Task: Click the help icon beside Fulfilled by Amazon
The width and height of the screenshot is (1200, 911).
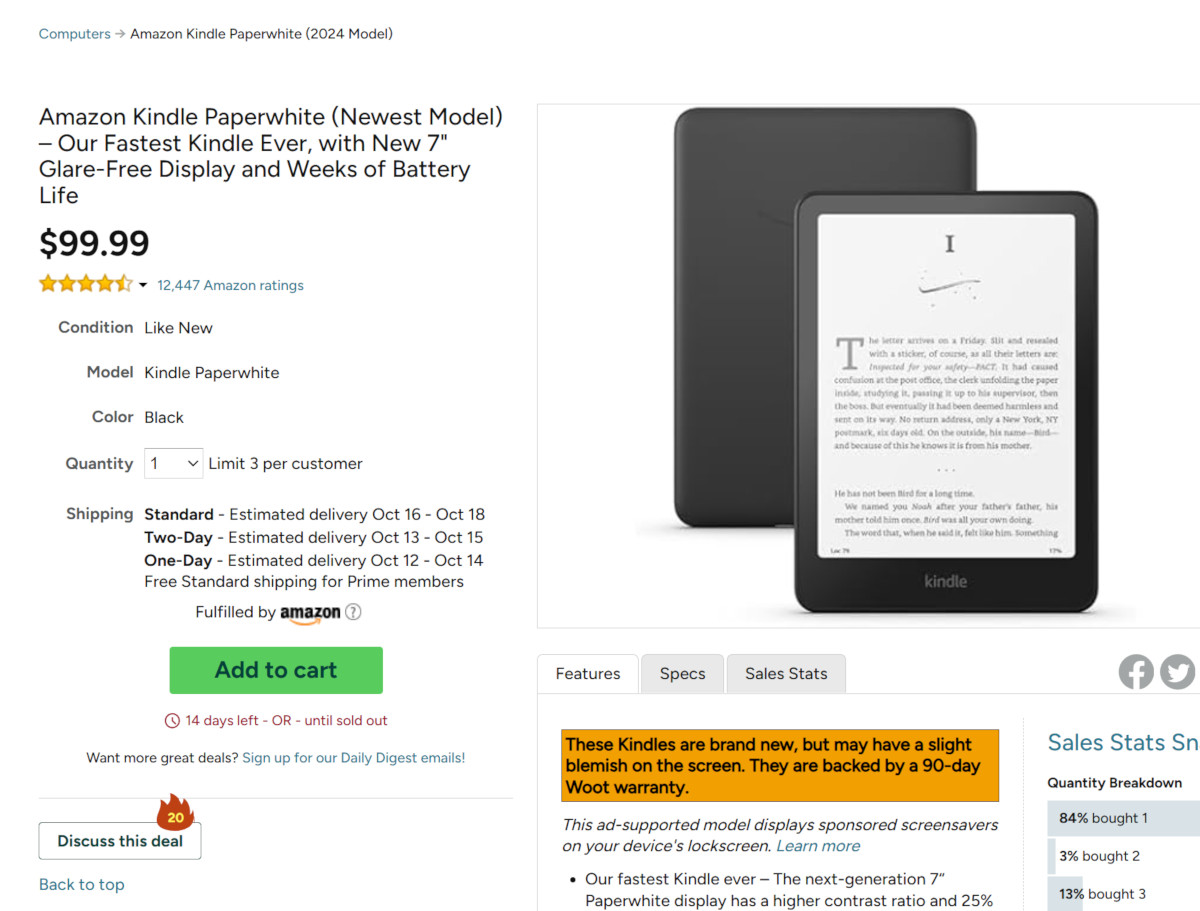Action: coord(353,612)
